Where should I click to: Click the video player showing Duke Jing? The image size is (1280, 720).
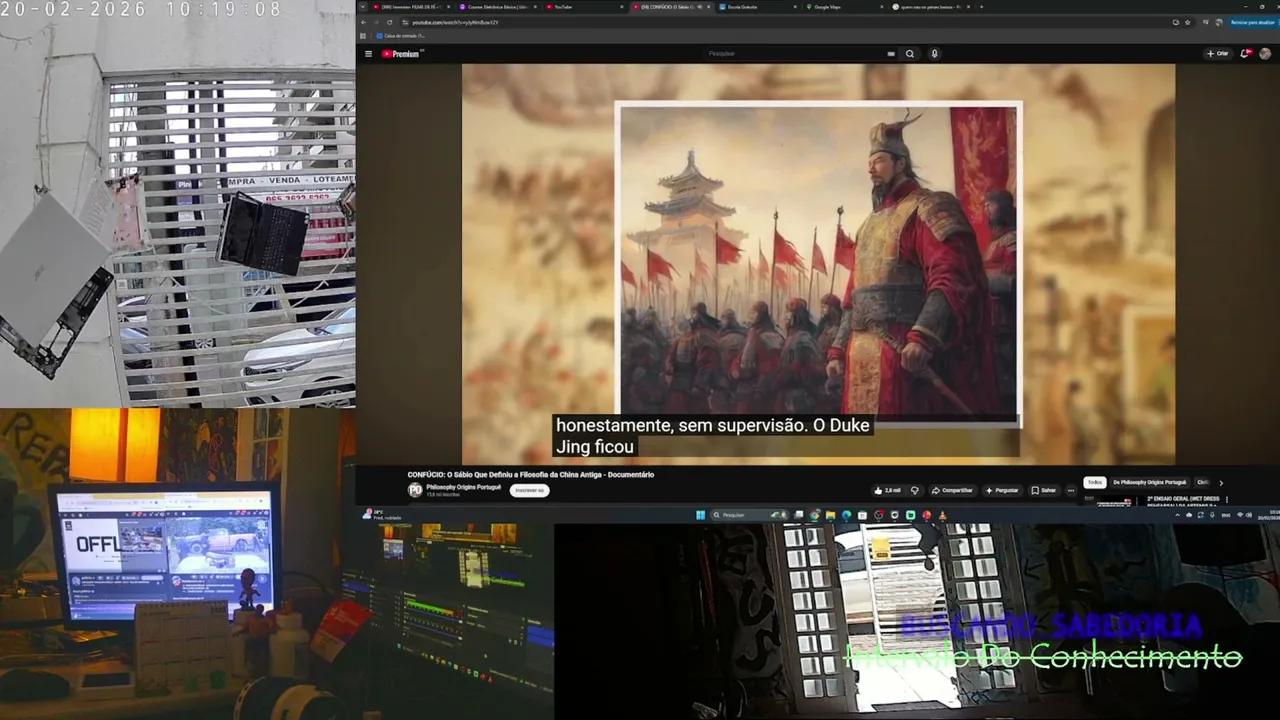818,264
